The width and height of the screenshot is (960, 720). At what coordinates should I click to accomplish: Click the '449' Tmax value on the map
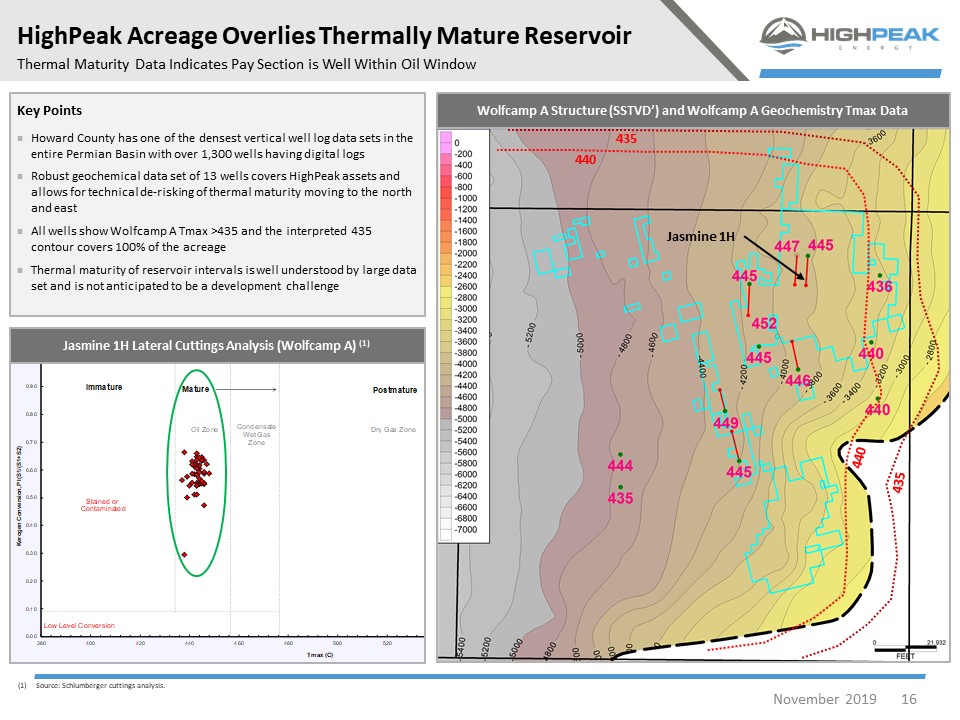[726, 423]
